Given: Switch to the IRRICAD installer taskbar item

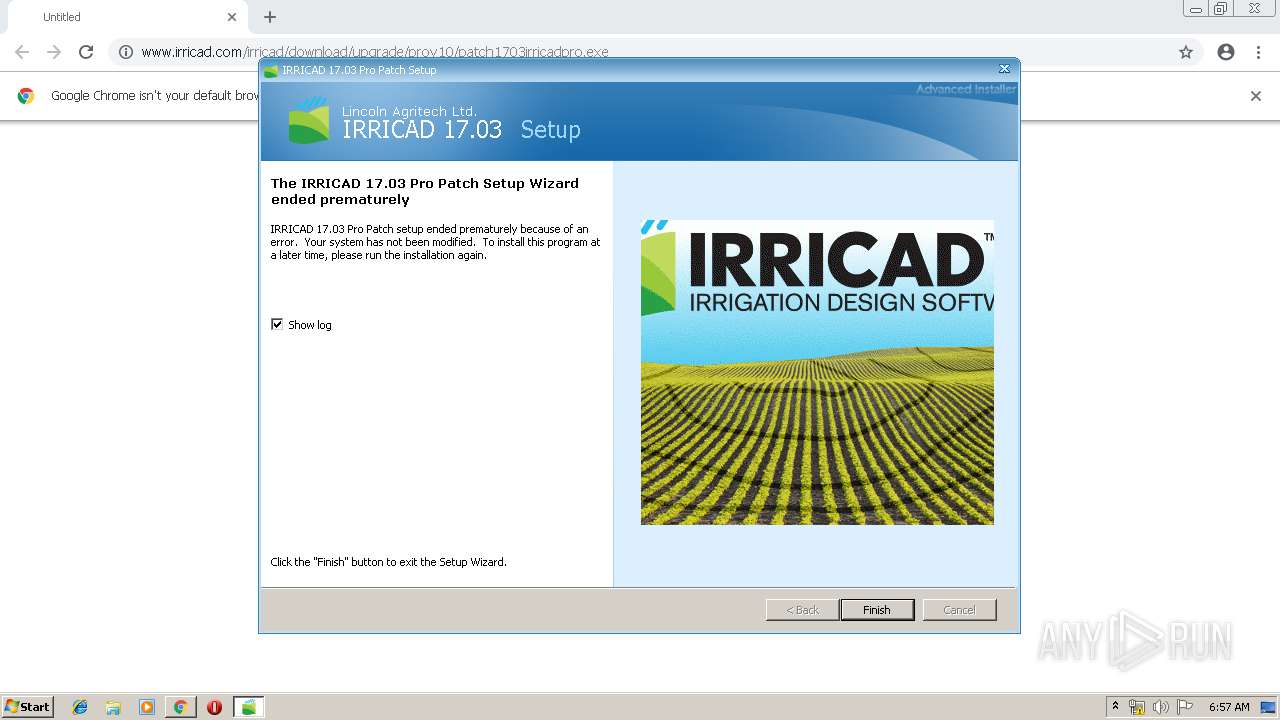Looking at the screenshot, I should click(x=249, y=707).
